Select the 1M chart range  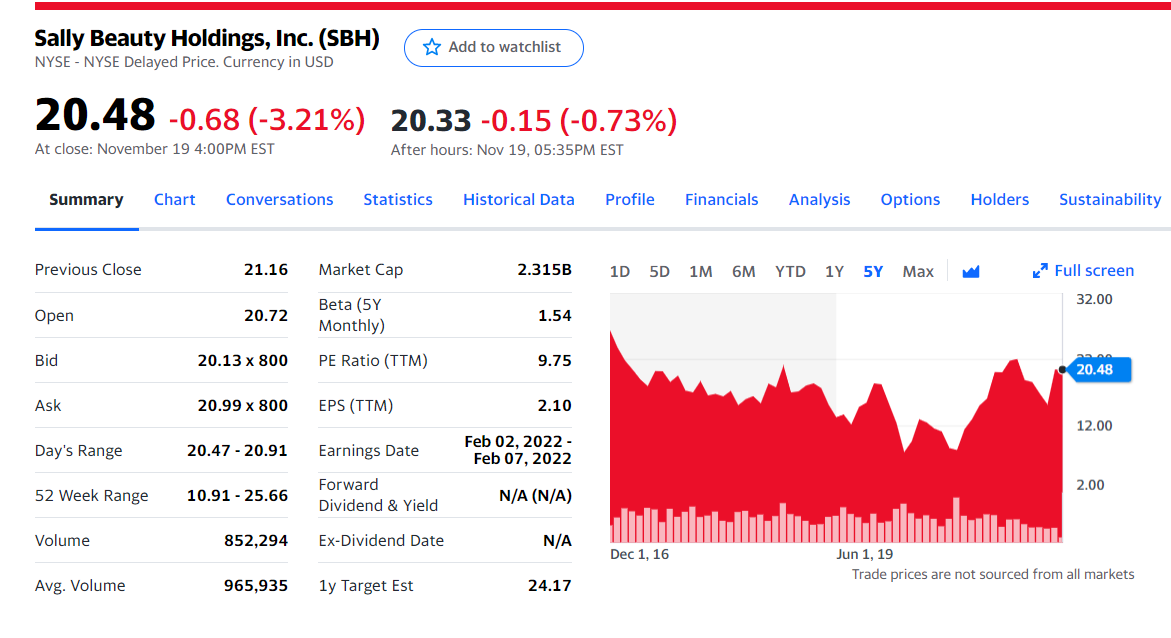(x=701, y=271)
